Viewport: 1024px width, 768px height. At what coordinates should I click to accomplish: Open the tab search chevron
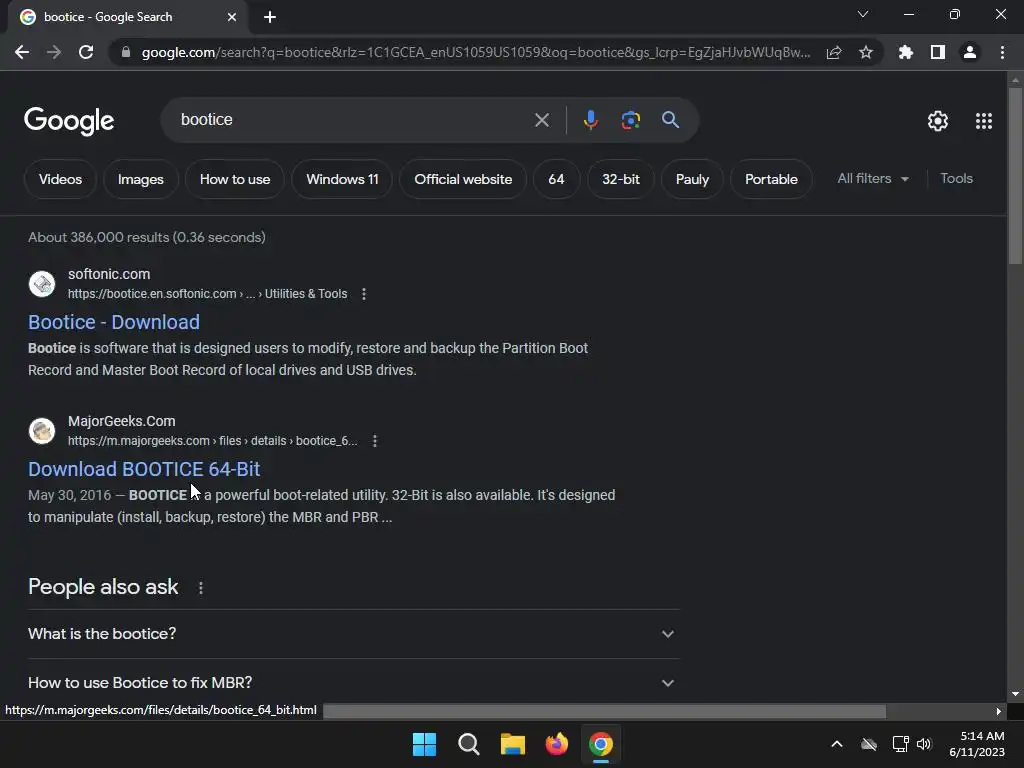coord(863,14)
